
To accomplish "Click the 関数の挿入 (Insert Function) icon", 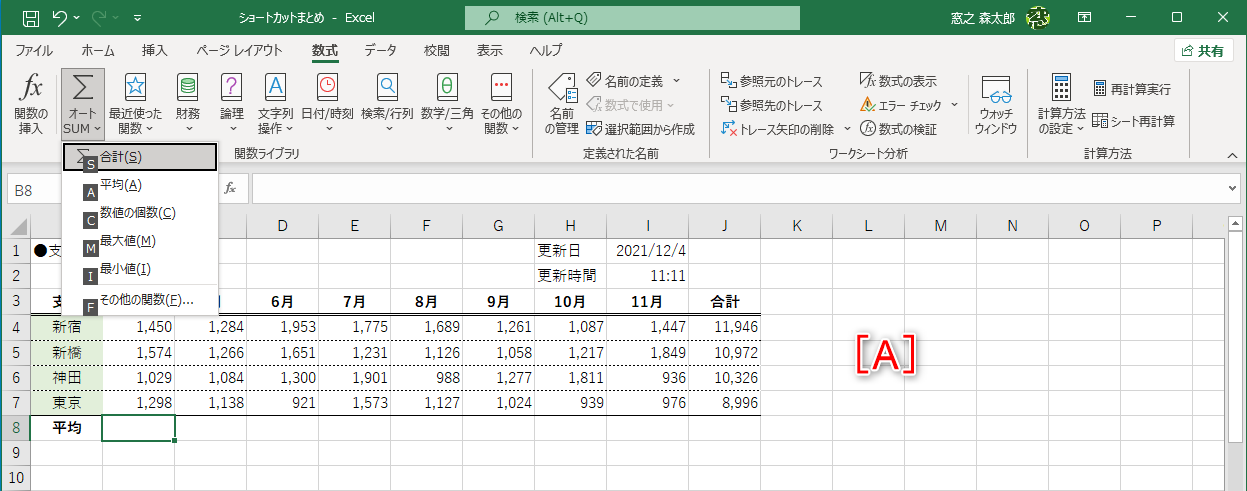I will [31, 87].
